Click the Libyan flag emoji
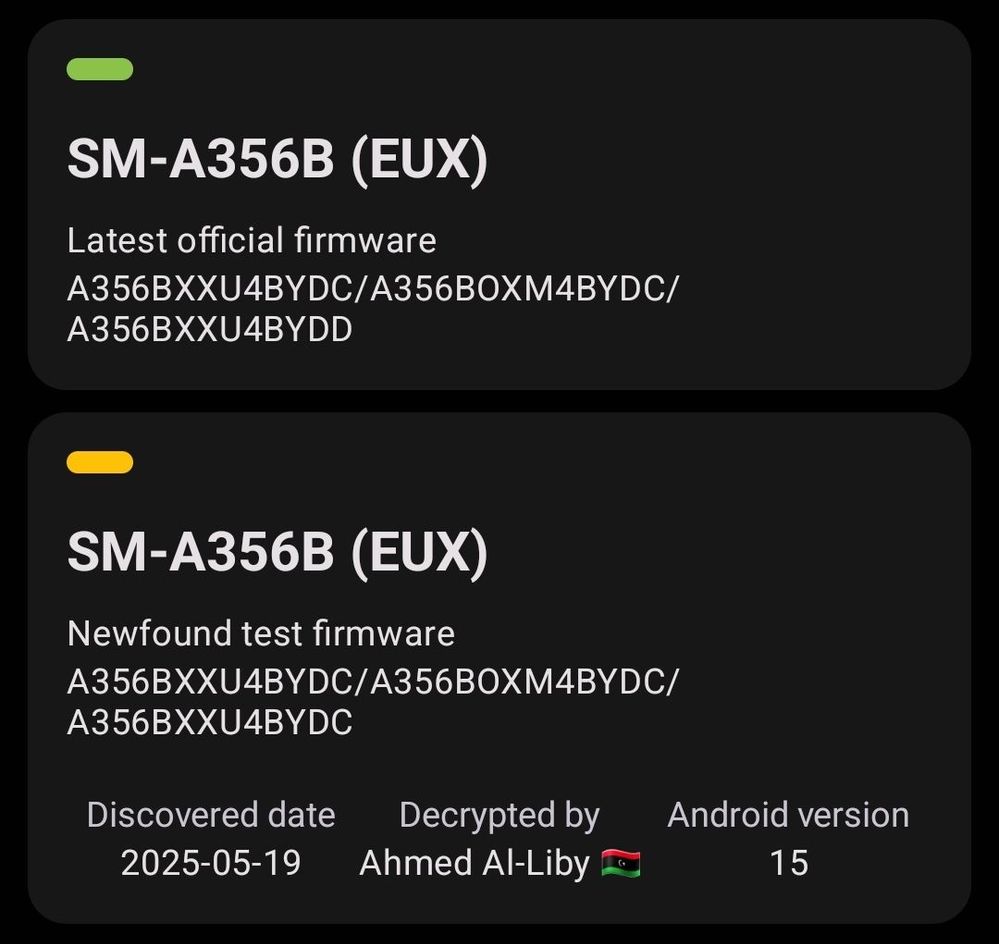This screenshot has width=999, height=944. pos(621,864)
